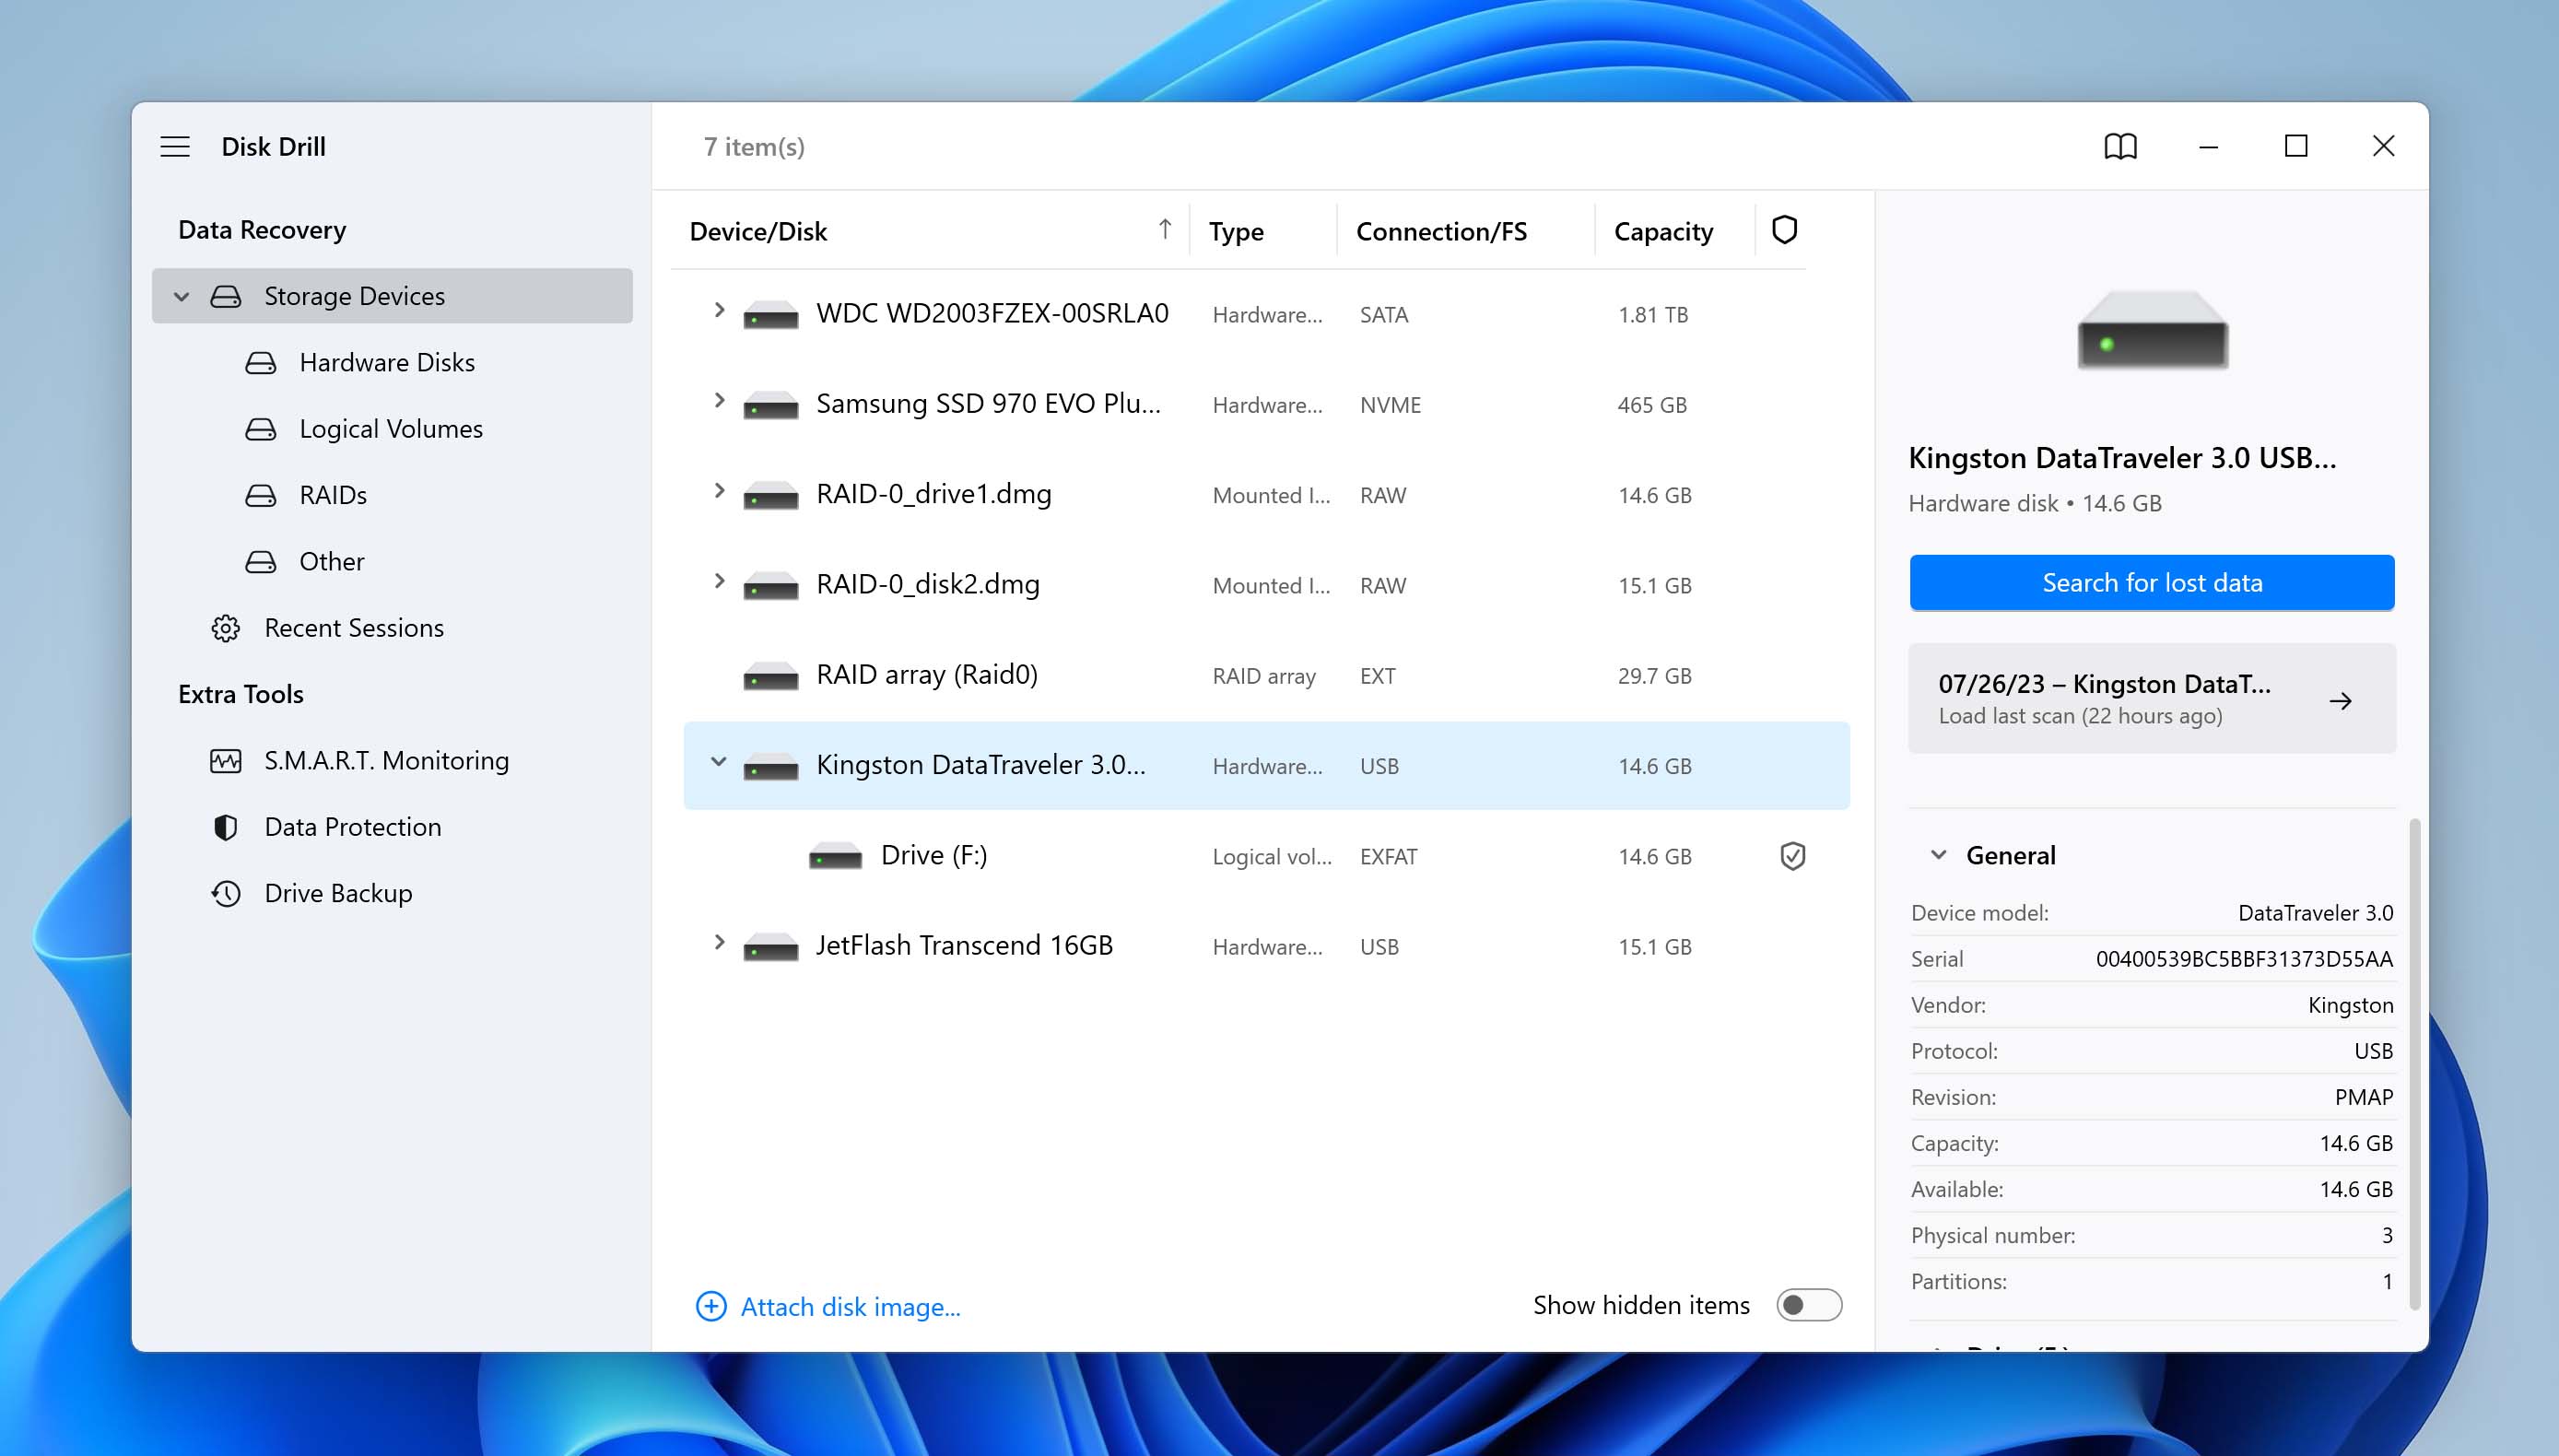2559x1456 pixels.
Task: Select the Drive (F:) volume name
Action: 933,856
